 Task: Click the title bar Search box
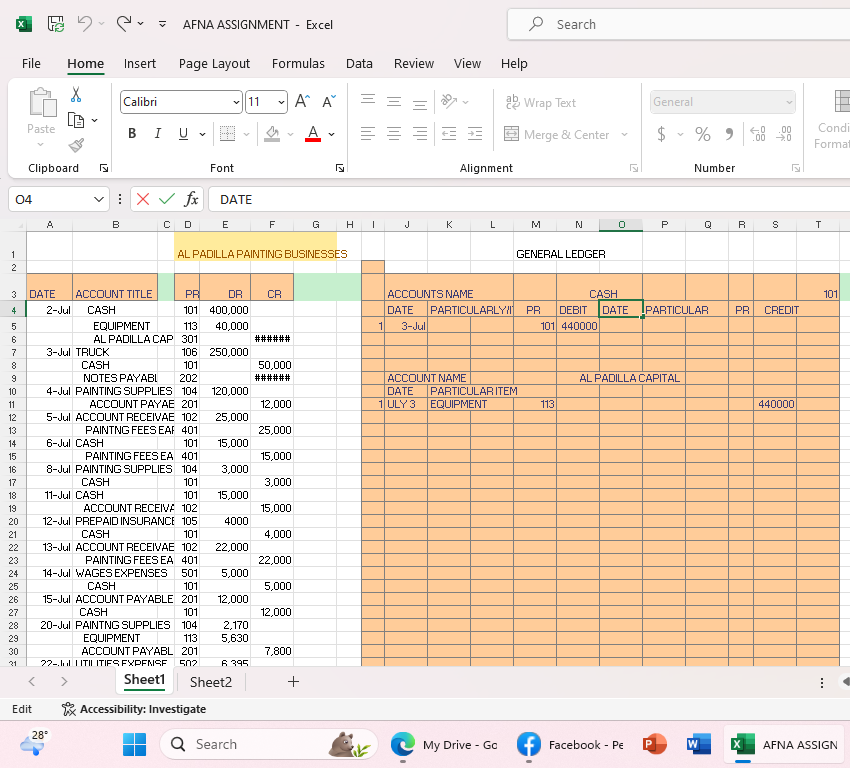click(679, 24)
